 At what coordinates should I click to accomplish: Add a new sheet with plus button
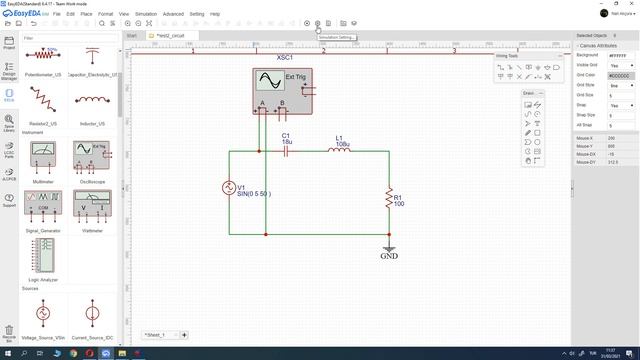coord(184,335)
